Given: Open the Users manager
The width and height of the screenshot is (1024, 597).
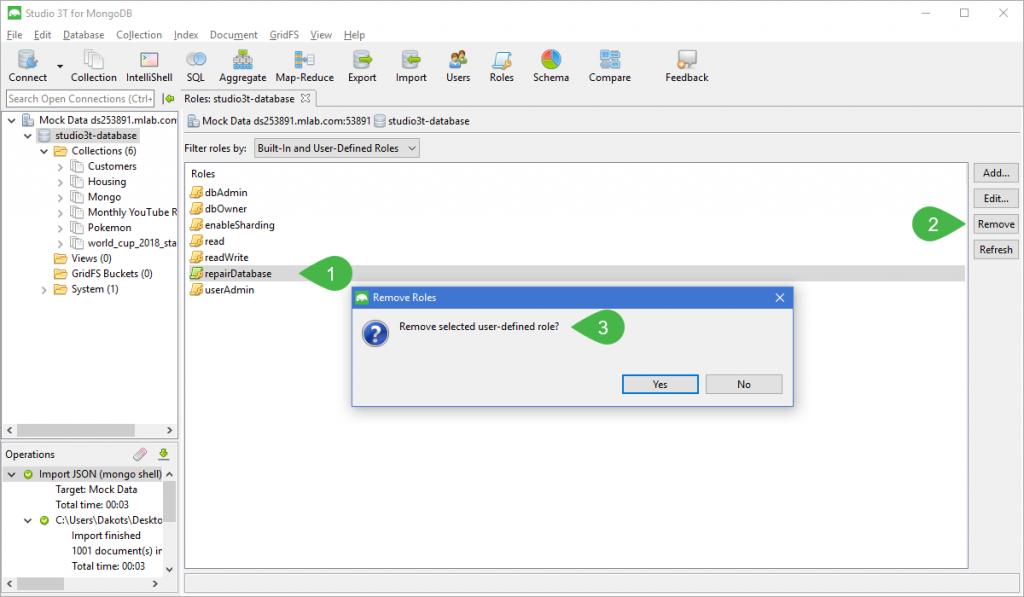Looking at the screenshot, I should pyautogui.click(x=458, y=67).
